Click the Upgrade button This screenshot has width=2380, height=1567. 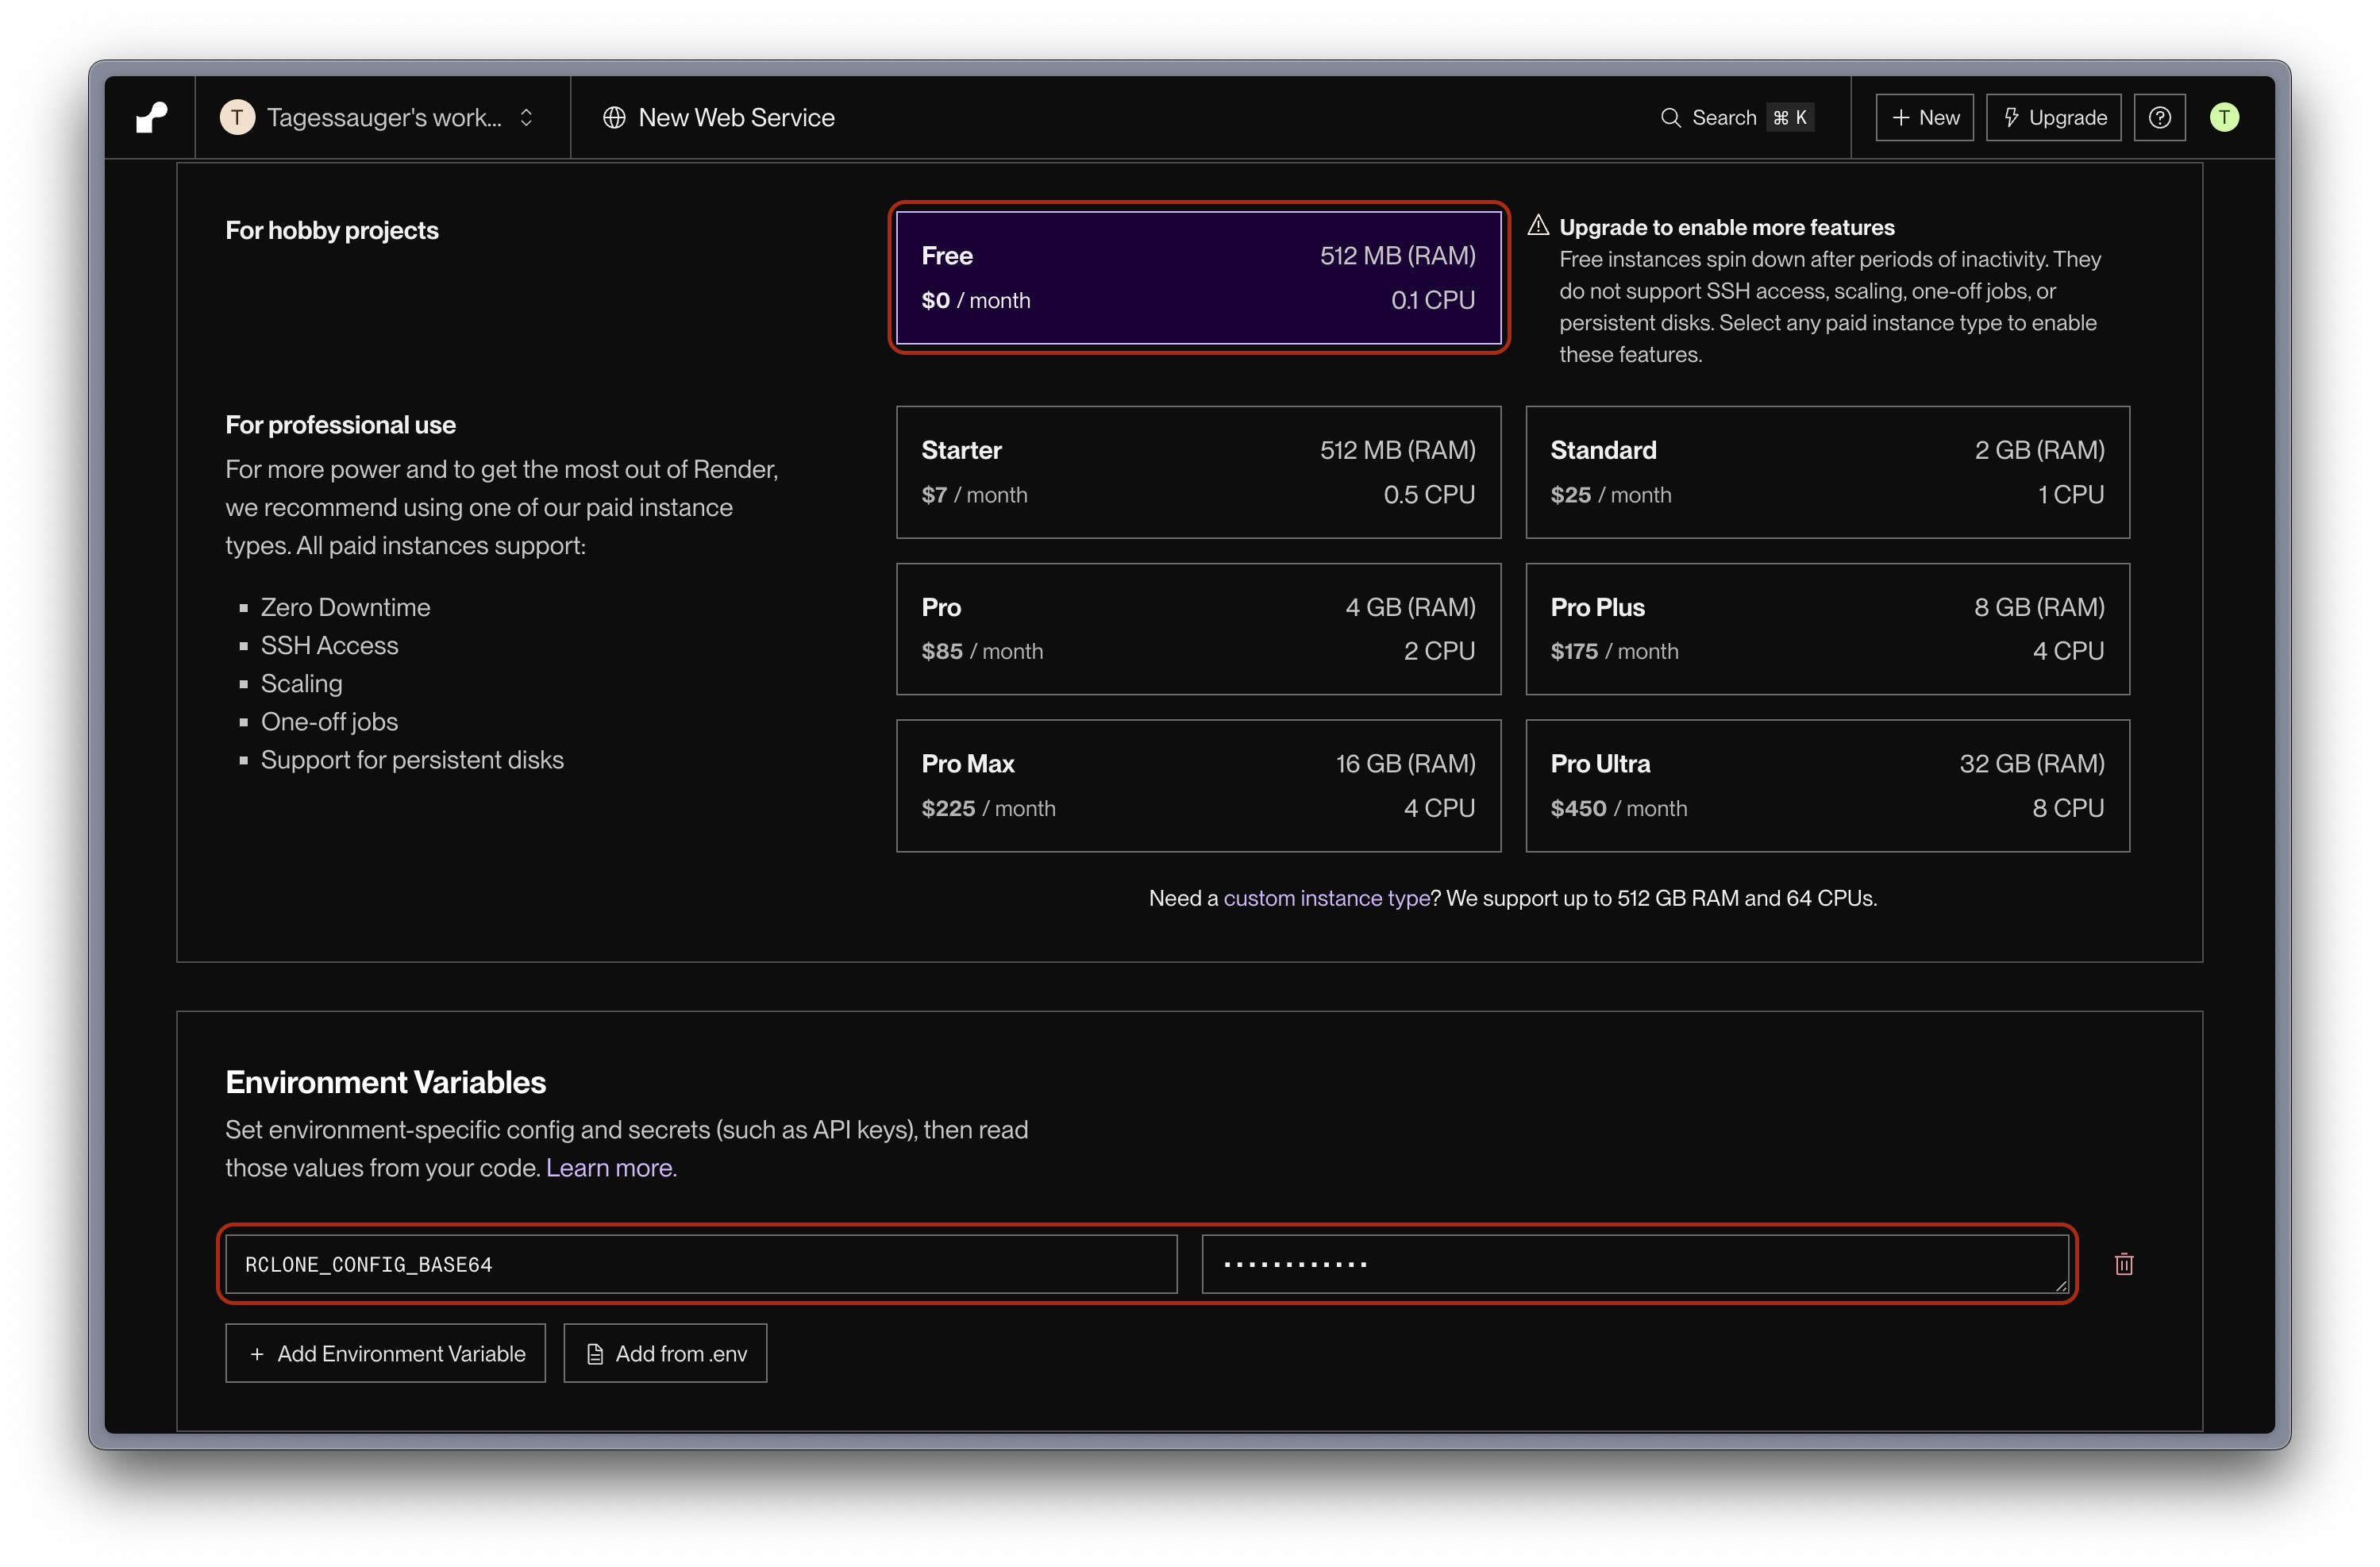[x=2053, y=118]
